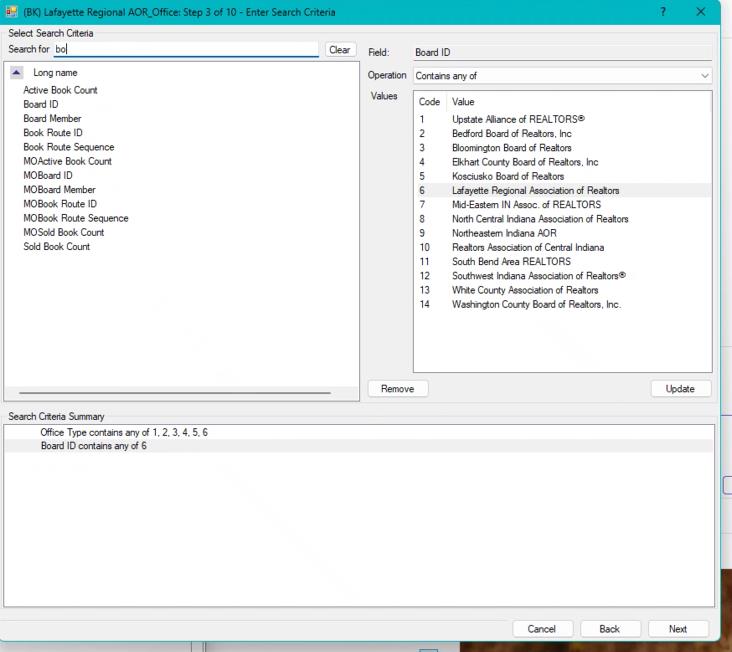Open the Operation dropdown
This screenshot has height=652, width=732.
tap(562, 76)
